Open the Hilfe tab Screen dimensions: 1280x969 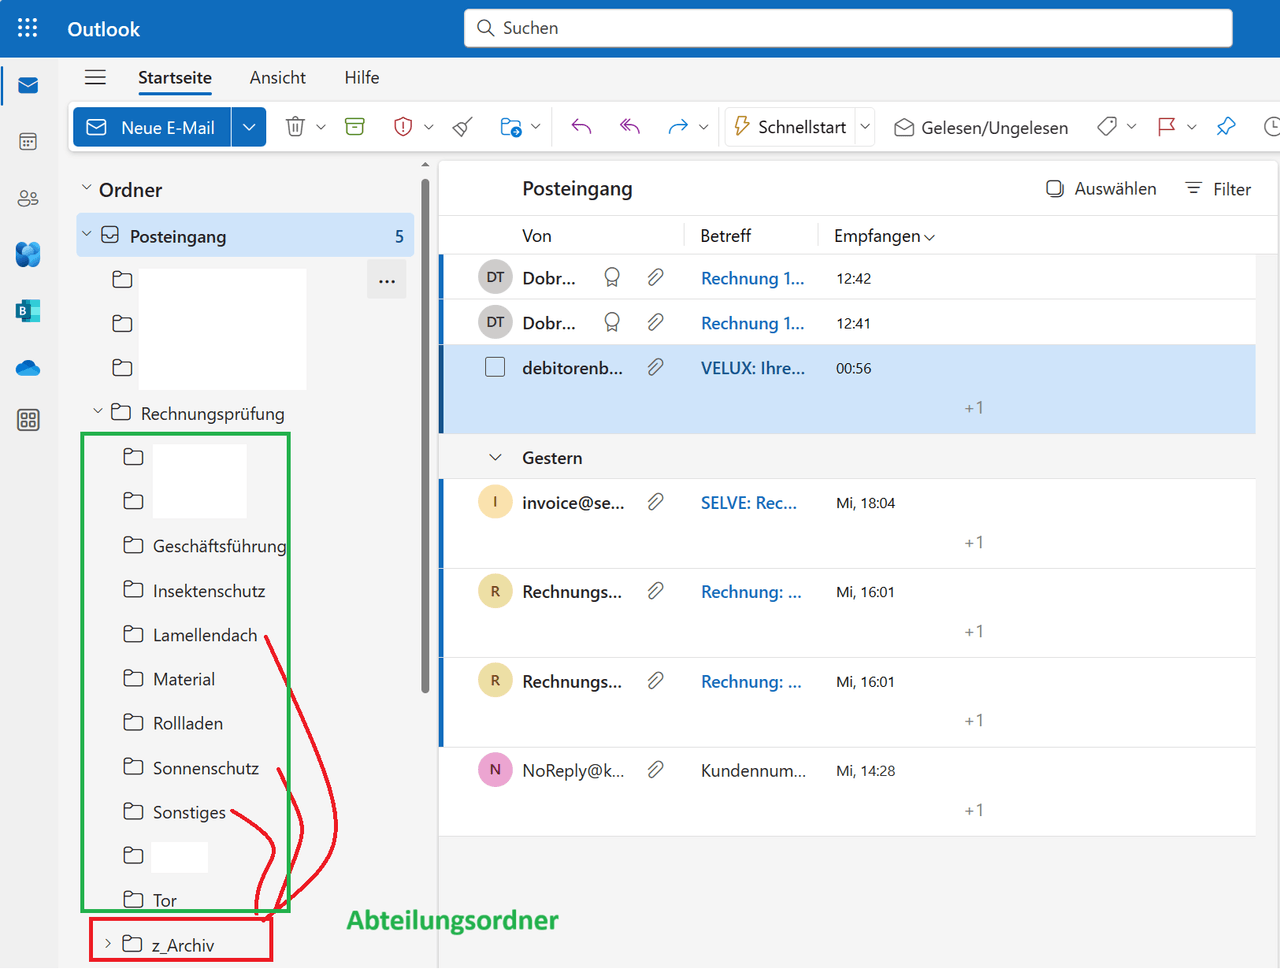(361, 78)
